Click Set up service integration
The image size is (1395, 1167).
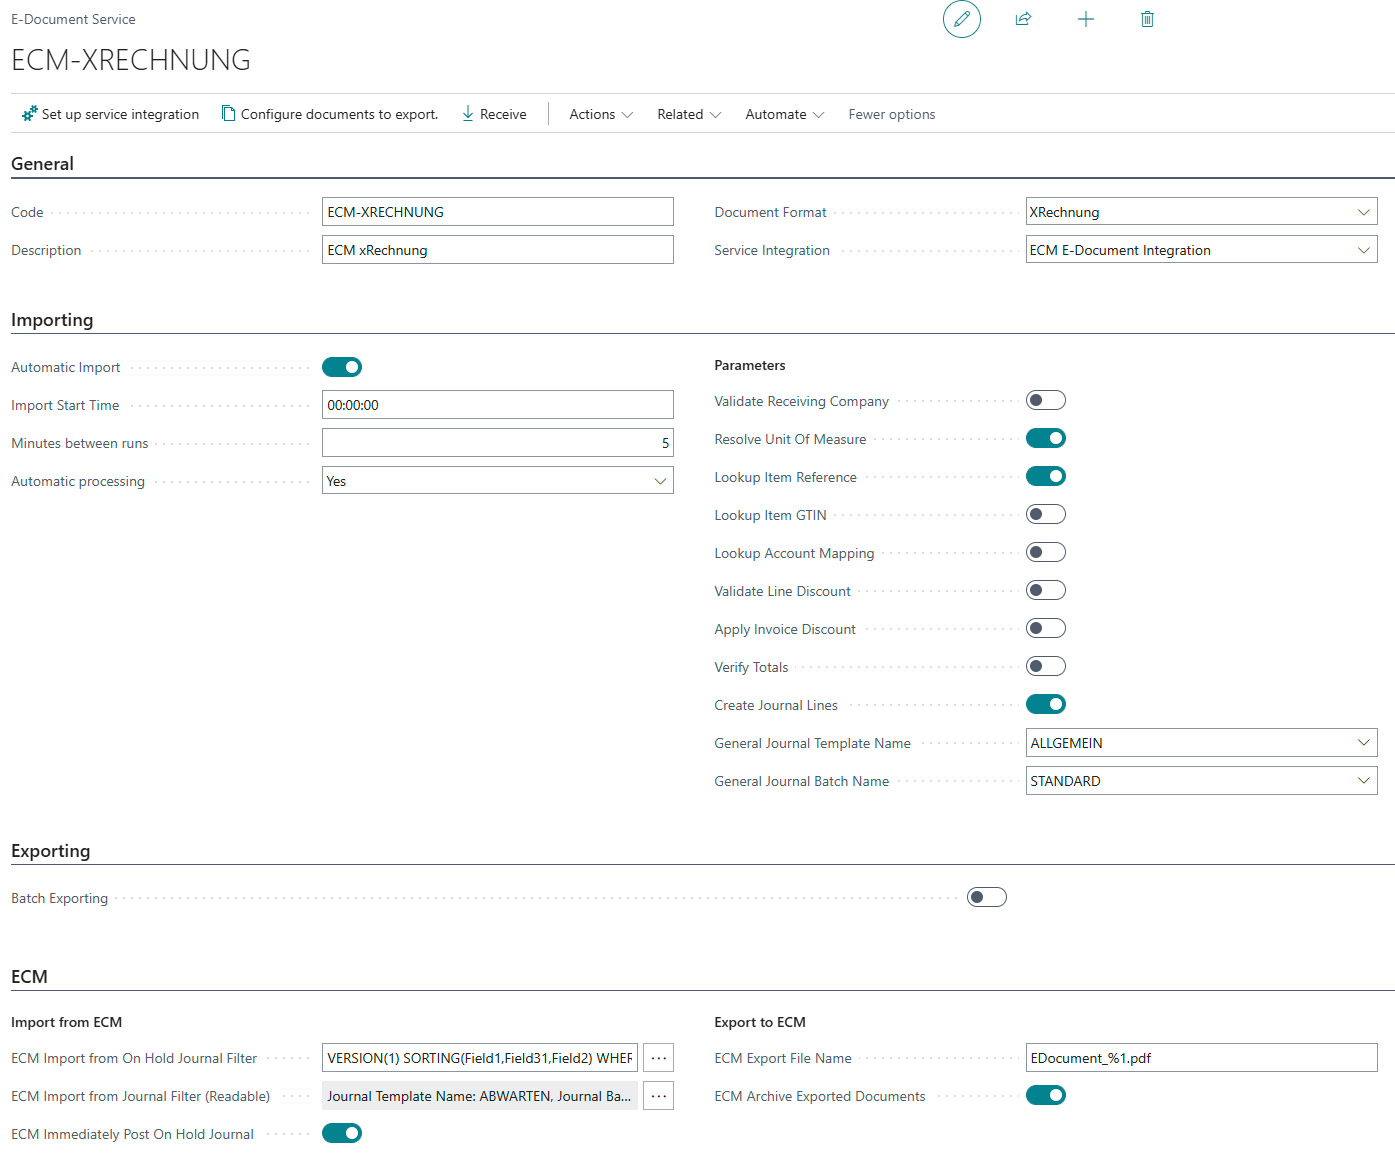(111, 114)
